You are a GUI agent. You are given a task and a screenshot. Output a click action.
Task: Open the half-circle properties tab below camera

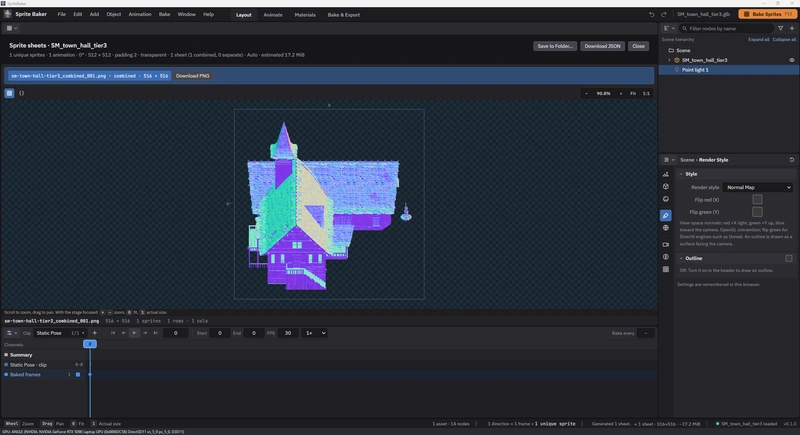point(666,257)
